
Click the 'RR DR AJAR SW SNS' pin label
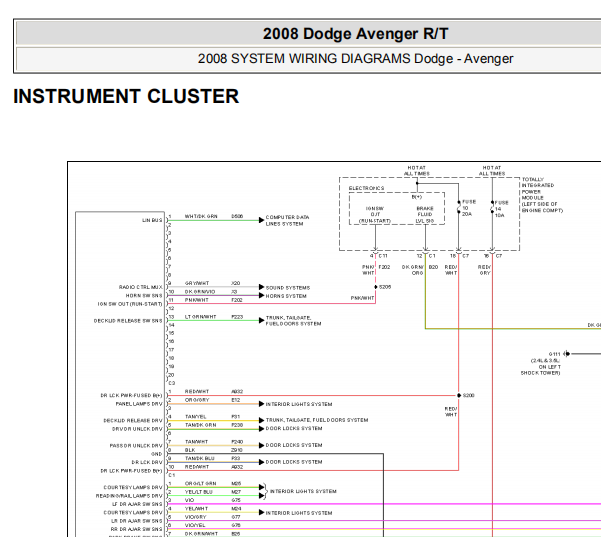click(136, 529)
